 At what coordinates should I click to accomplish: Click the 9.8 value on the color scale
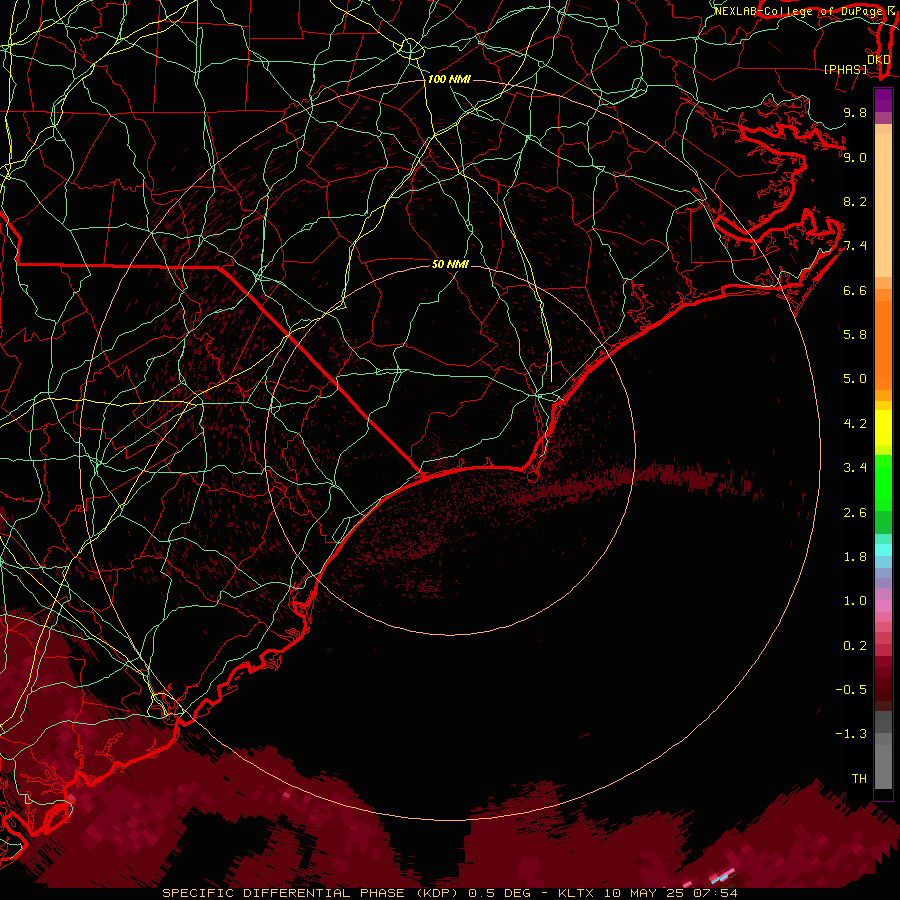(855, 112)
